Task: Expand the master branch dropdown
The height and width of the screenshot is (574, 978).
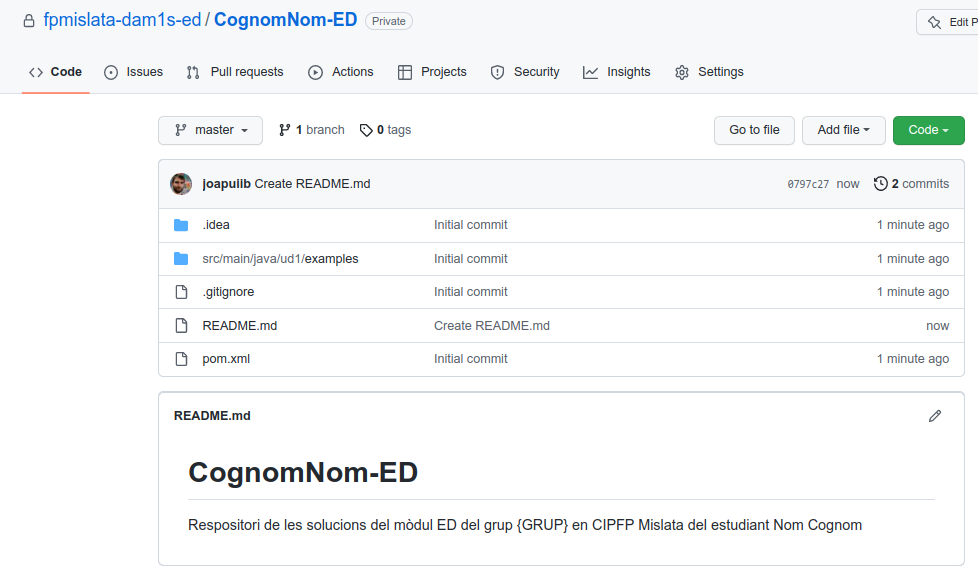Action: point(210,130)
